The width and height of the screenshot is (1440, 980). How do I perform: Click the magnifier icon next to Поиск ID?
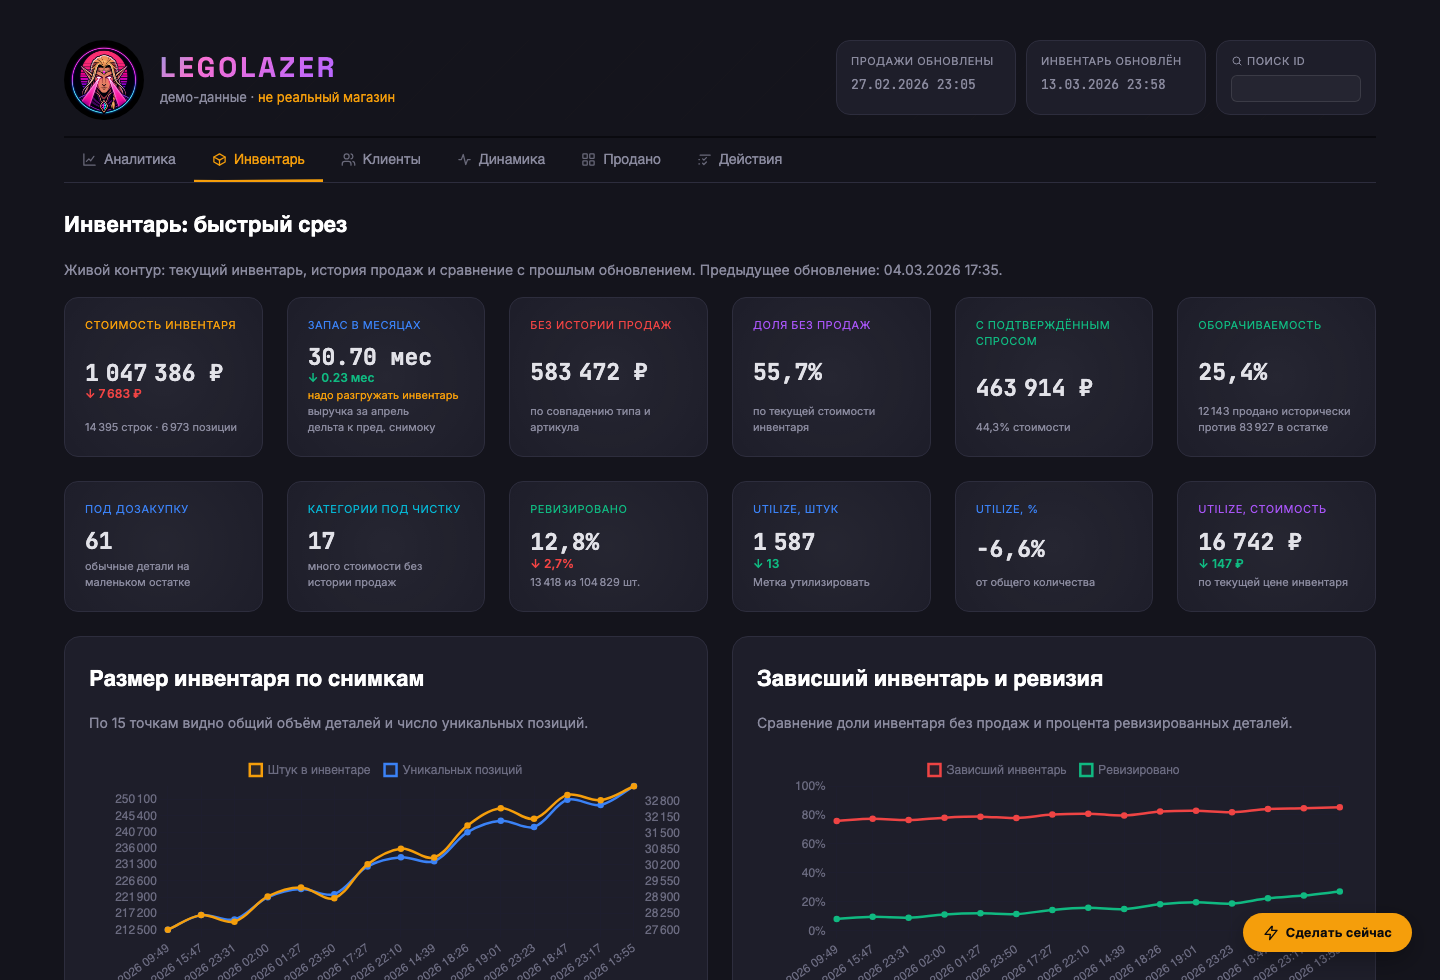[1237, 61]
